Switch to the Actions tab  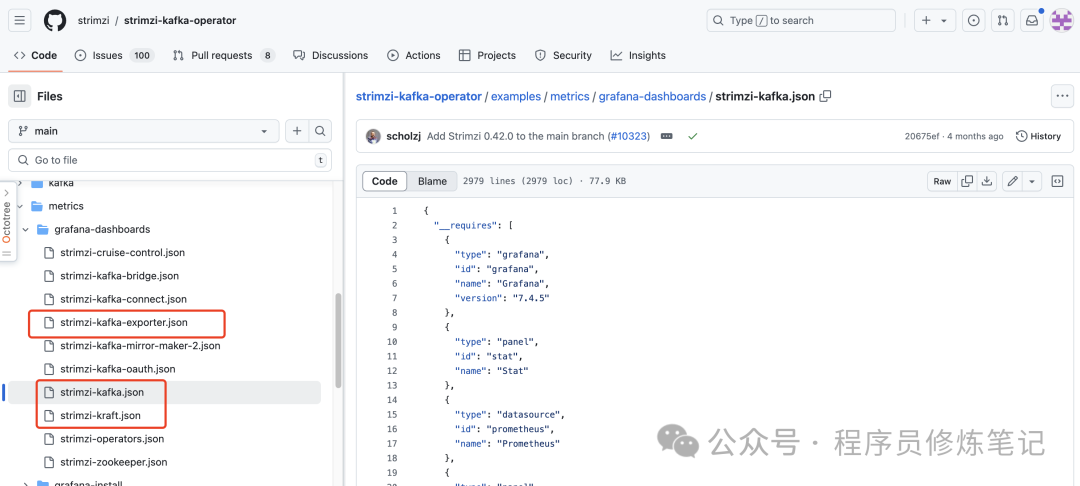(x=414, y=55)
